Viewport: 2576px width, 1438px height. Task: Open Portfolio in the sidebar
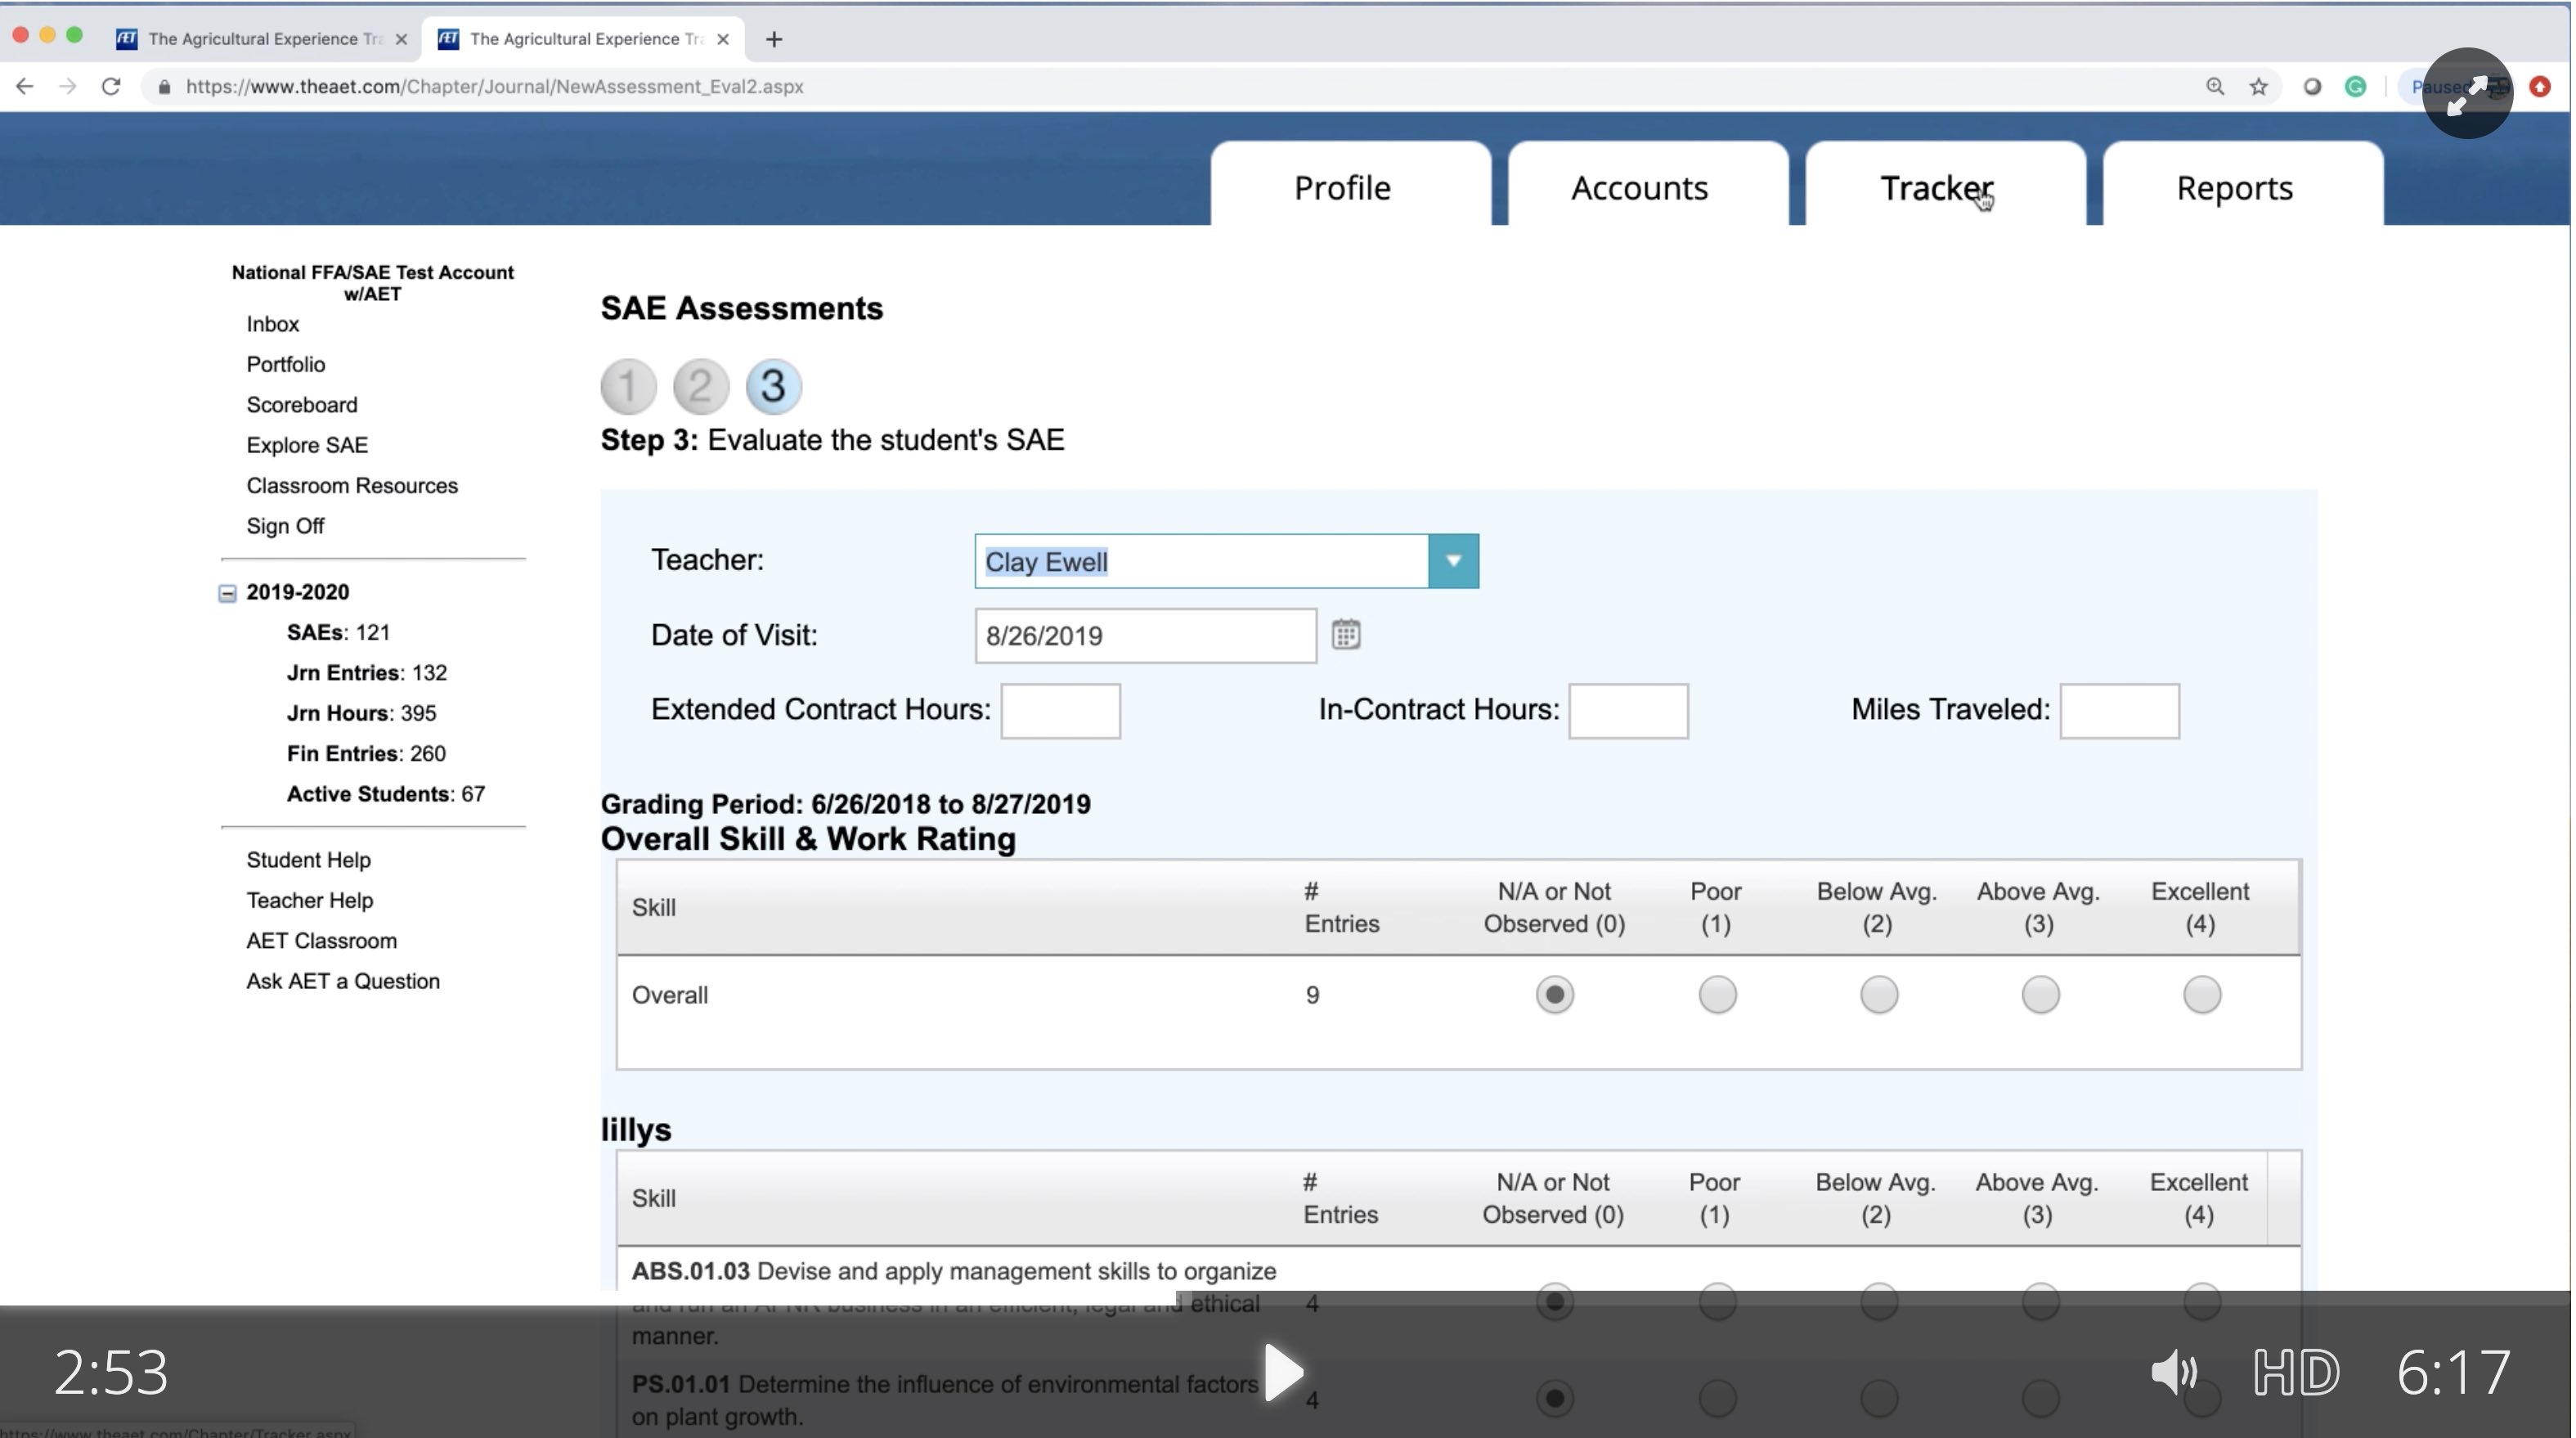point(286,364)
